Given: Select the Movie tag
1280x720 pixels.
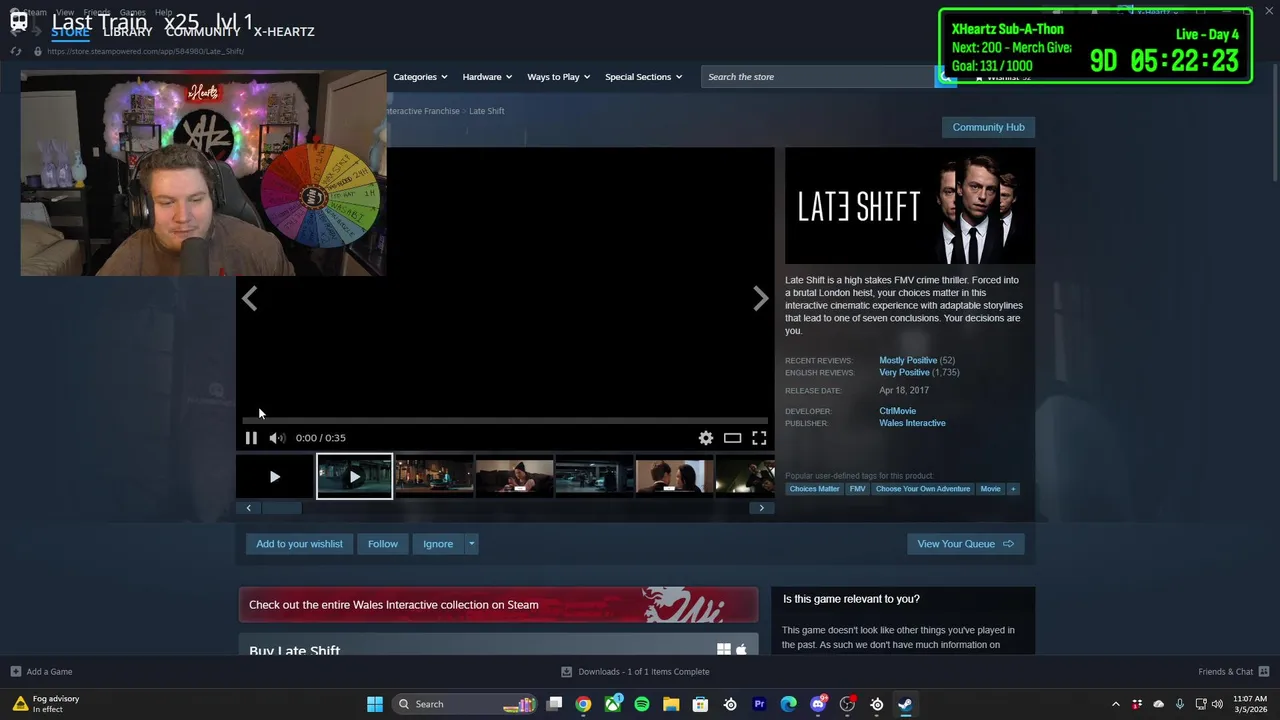Looking at the screenshot, I should 990,489.
